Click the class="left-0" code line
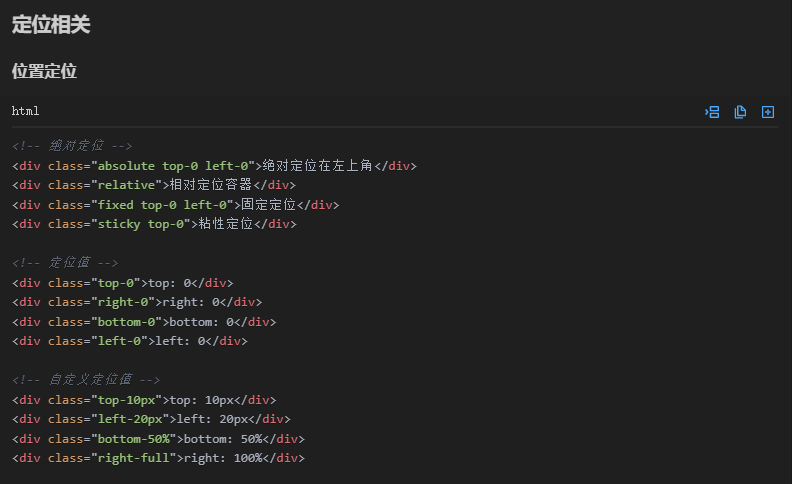Image resolution: width=792 pixels, height=484 pixels. pos(129,341)
